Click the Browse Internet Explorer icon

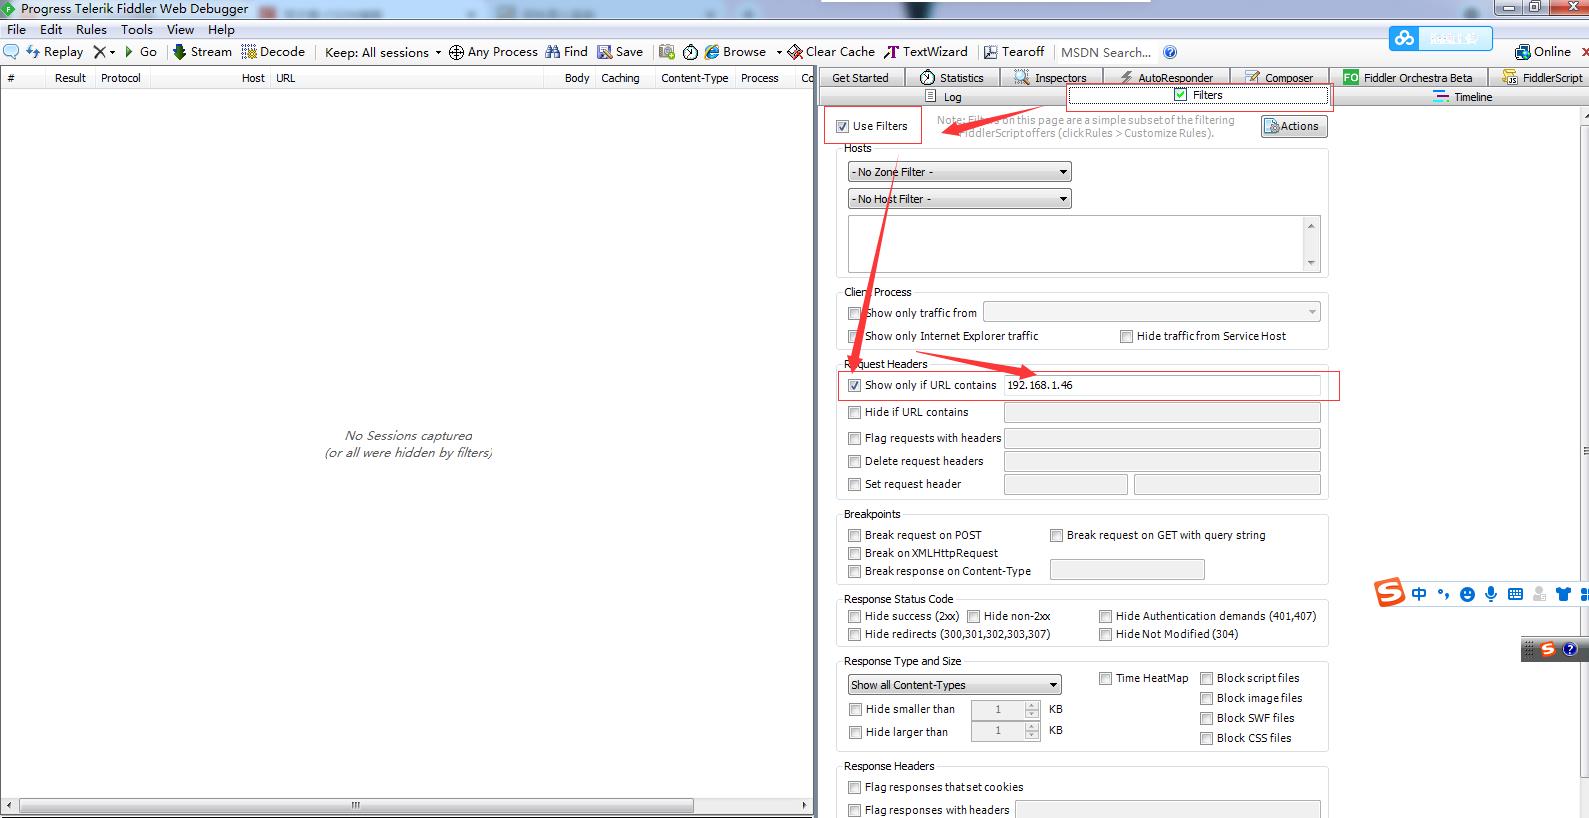(712, 52)
